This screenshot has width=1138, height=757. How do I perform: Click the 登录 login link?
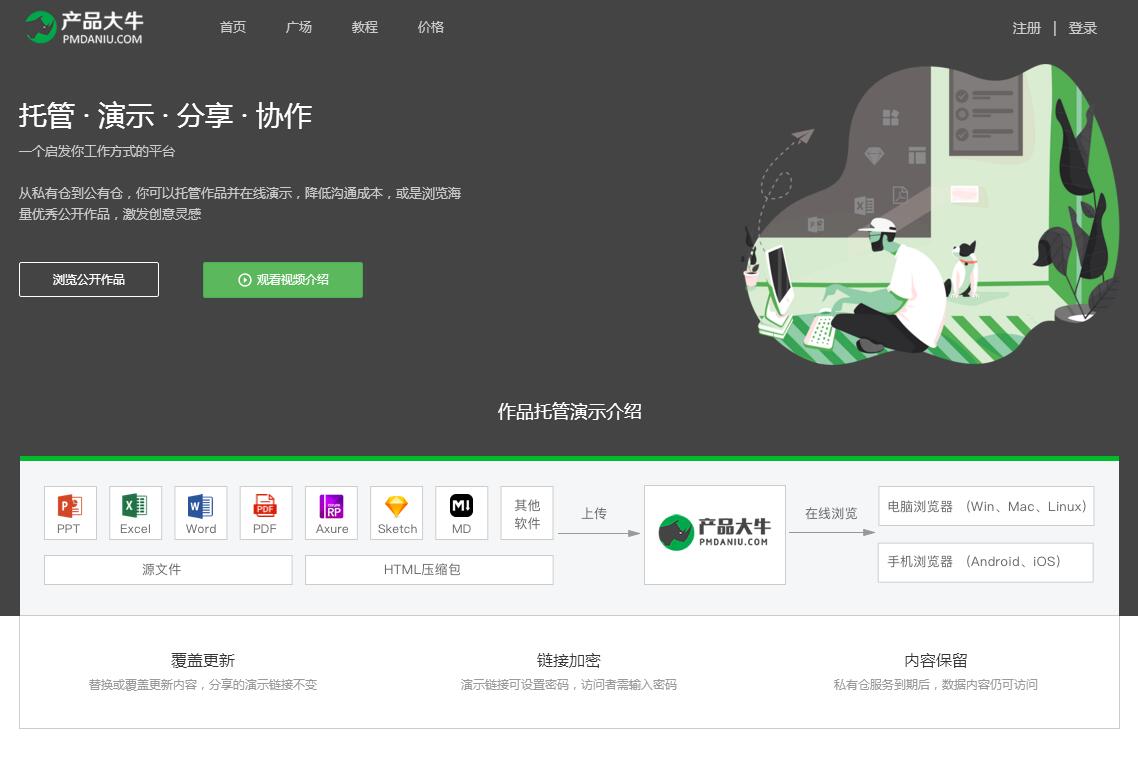click(1083, 28)
